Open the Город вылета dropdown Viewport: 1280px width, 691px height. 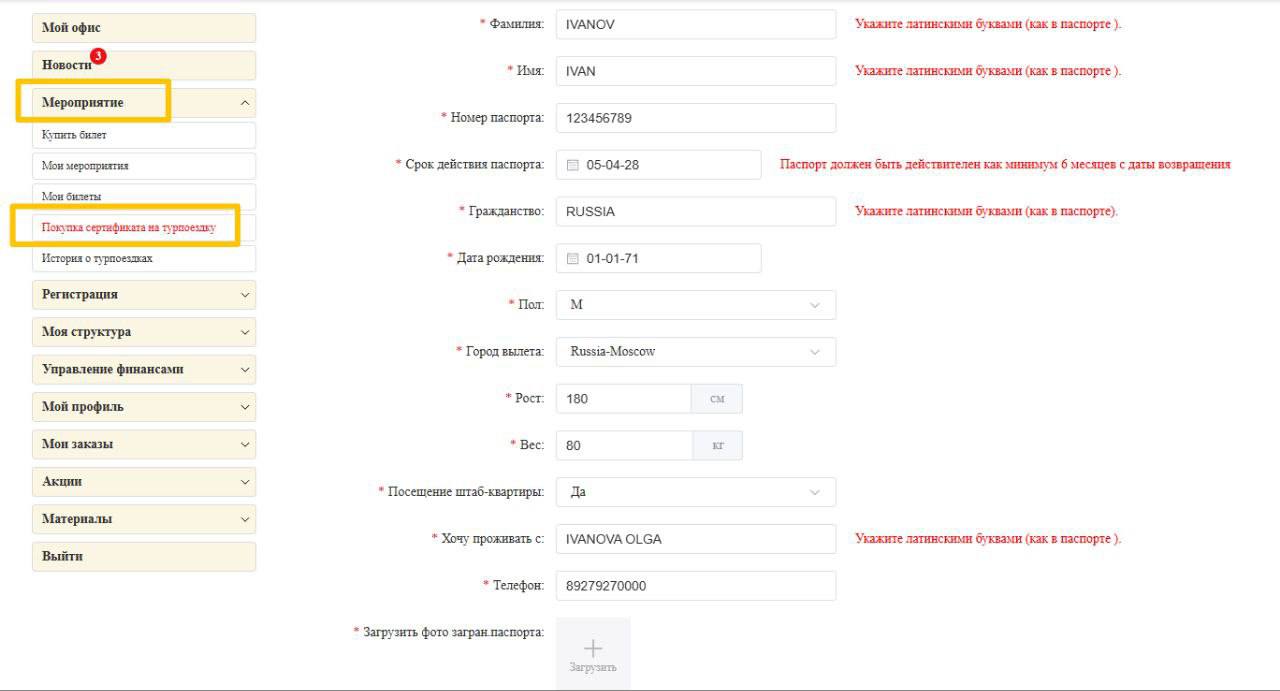pos(695,352)
